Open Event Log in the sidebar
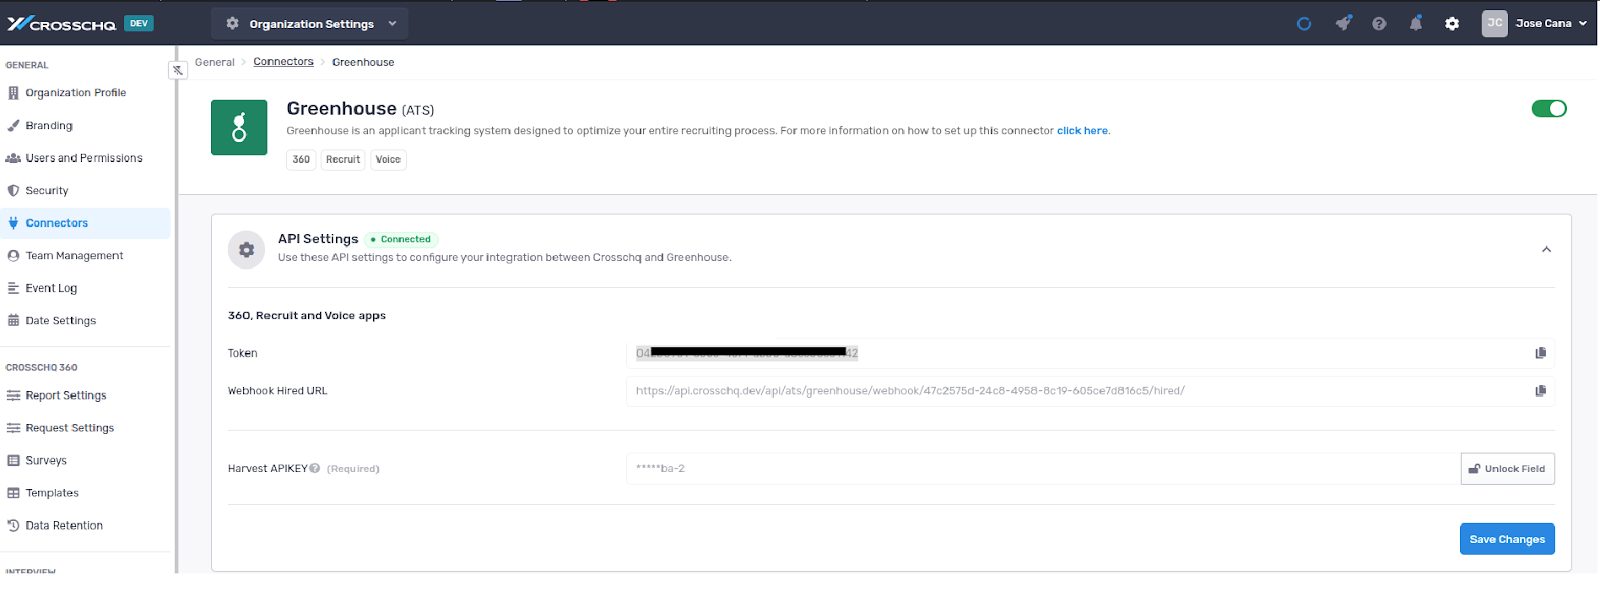The image size is (1600, 592). point(51,288)
